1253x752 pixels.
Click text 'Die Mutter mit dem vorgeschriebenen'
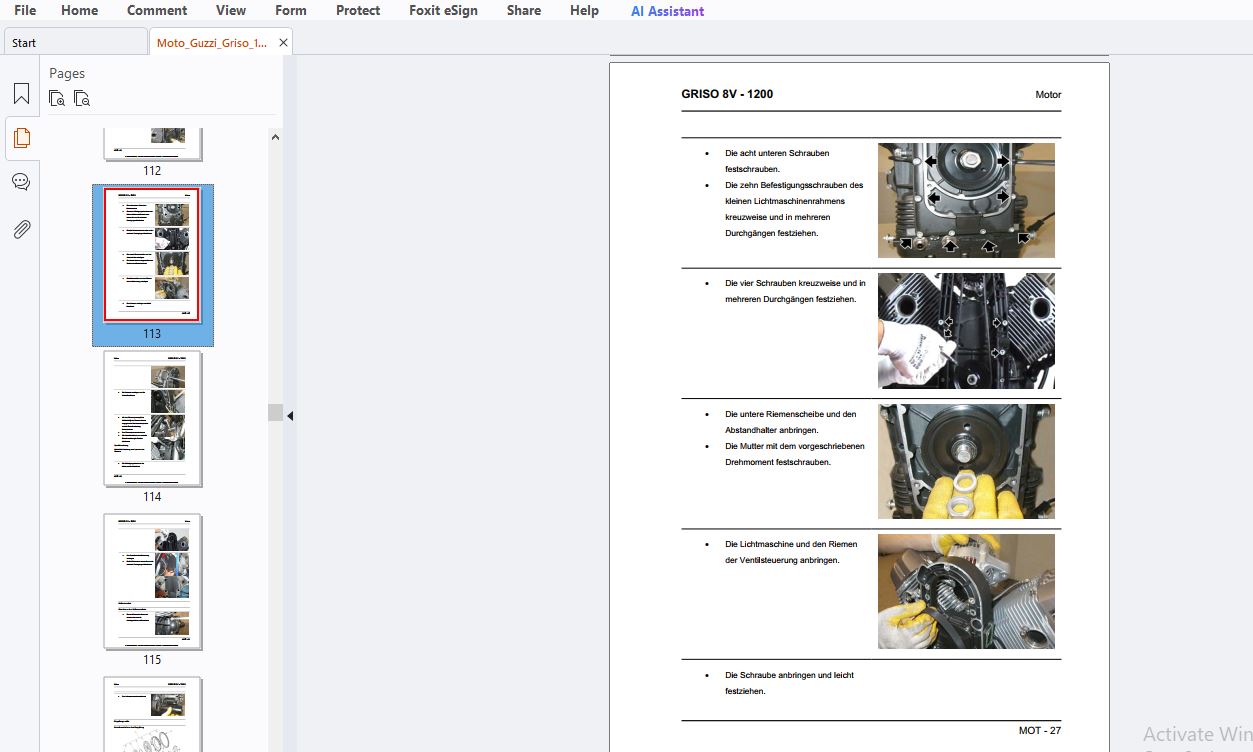pos(795,446)
